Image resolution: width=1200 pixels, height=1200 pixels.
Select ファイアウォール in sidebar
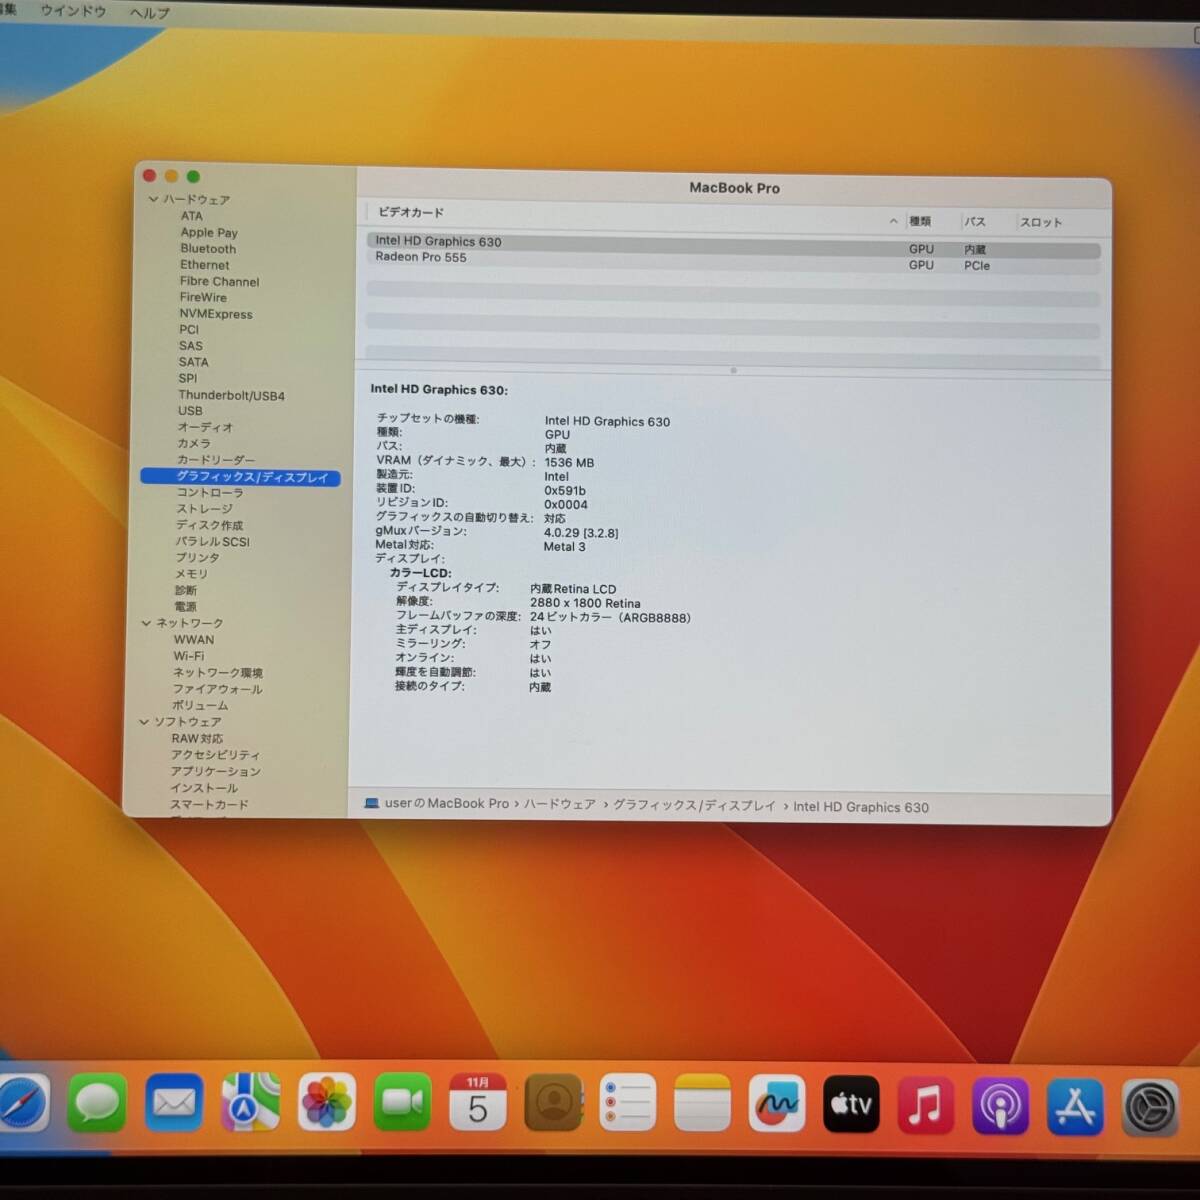pyautogui.click(x=218, y=689)
